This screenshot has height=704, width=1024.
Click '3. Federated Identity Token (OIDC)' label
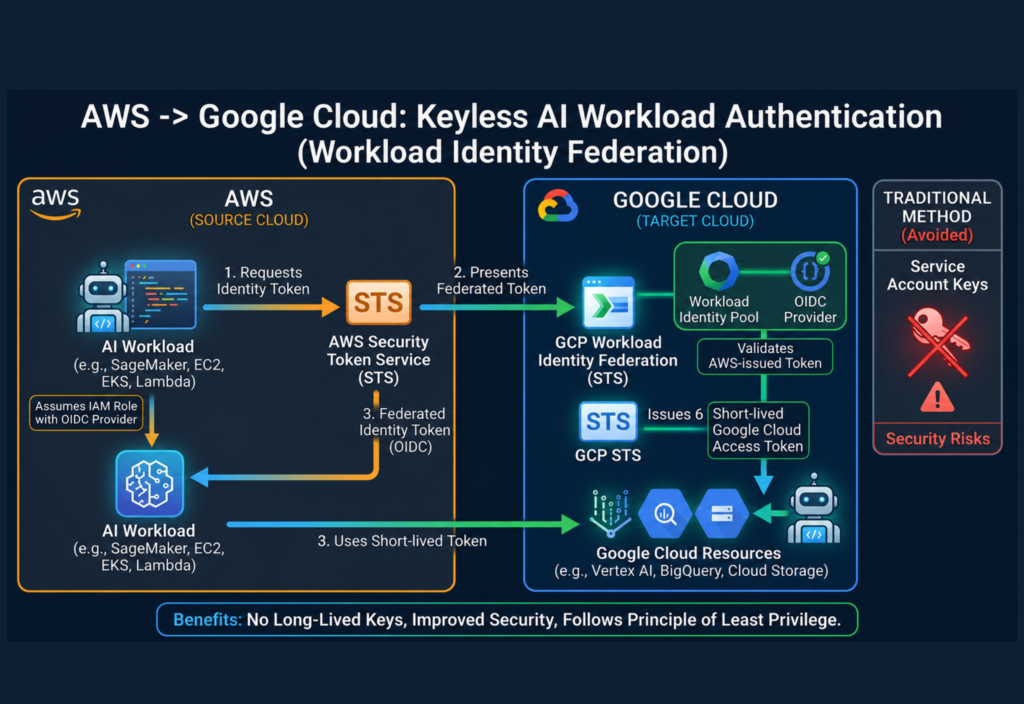pyautogui.click(x=404, y=430)
